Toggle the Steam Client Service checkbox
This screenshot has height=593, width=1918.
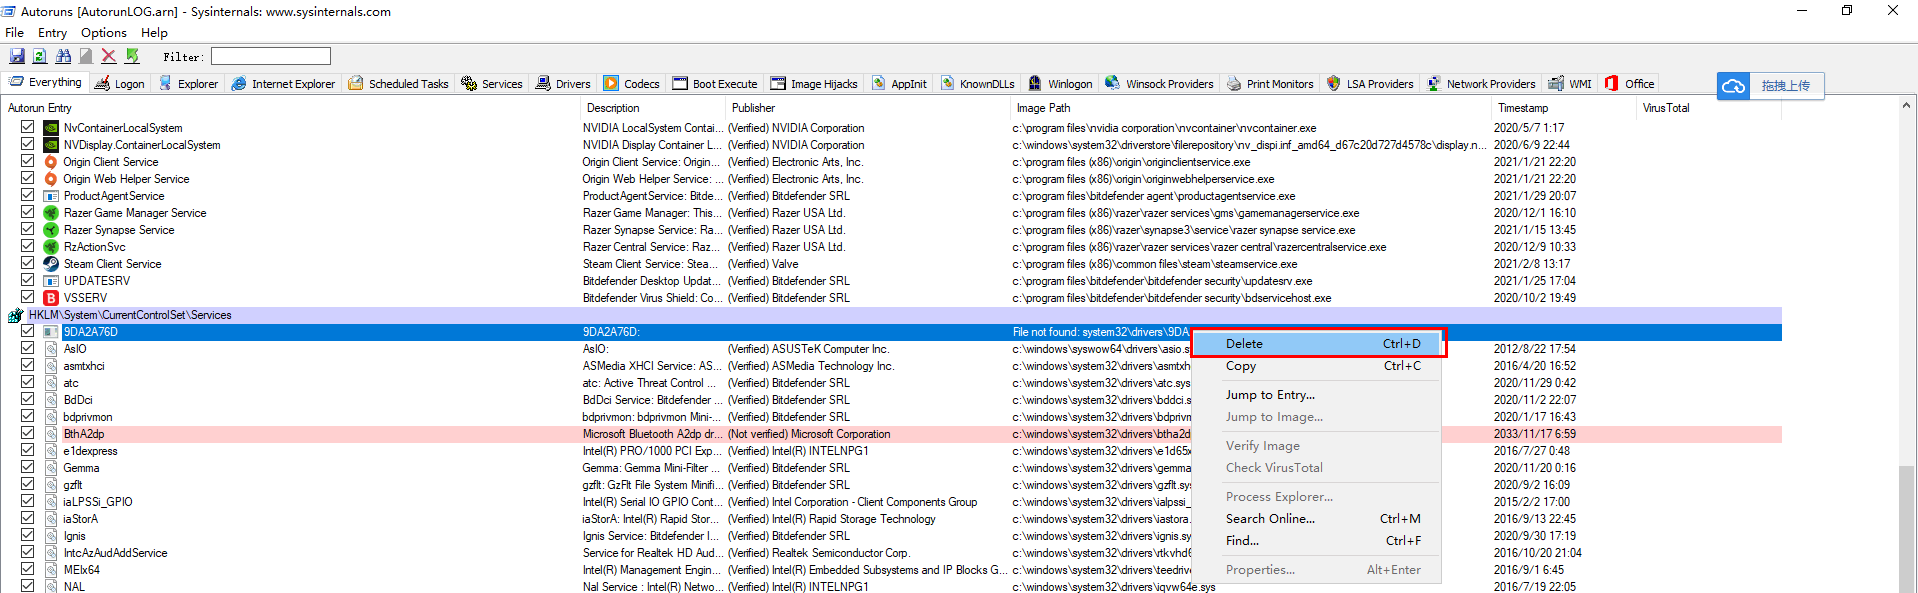tap(27, 263)
